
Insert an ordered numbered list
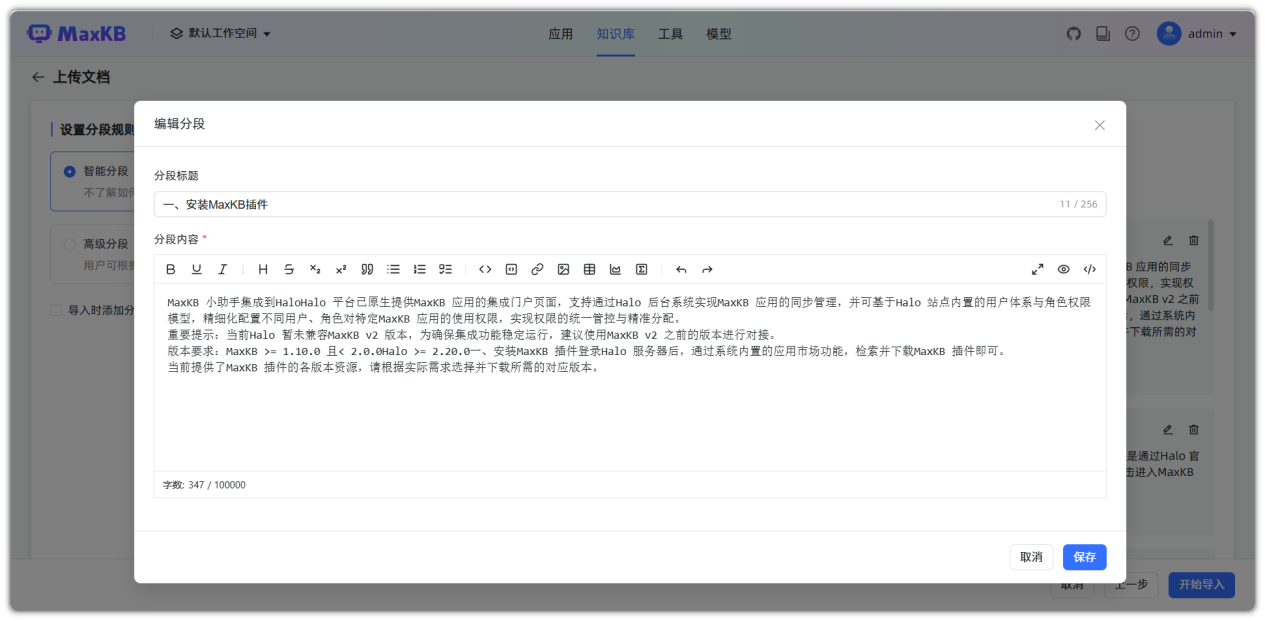tap(420, 269)
